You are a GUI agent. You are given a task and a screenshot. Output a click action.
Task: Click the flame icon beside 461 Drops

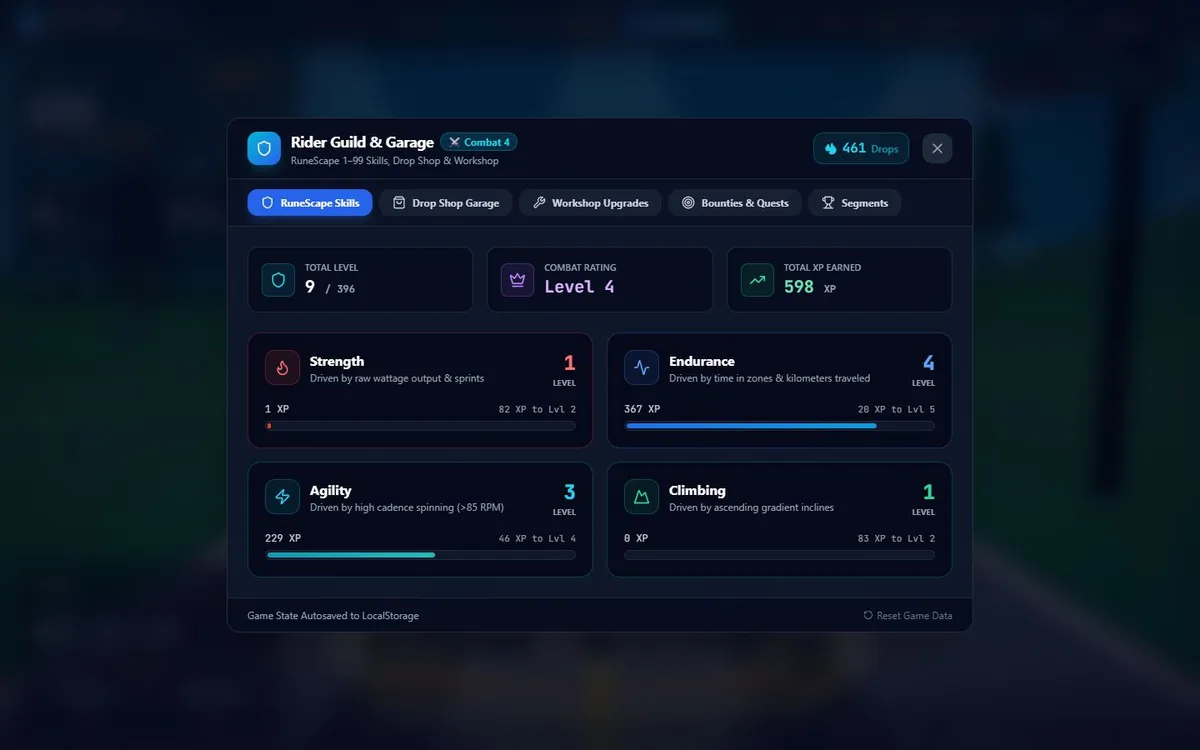click(830, 148)
